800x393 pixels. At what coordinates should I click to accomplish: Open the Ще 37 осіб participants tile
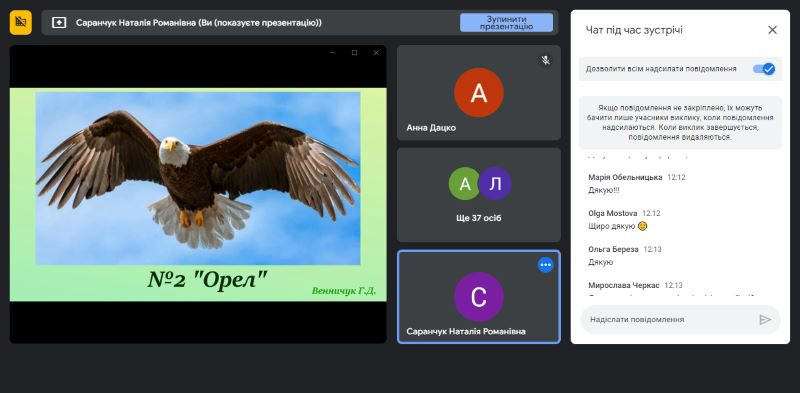pyautogui.click(x=479, y=195)
